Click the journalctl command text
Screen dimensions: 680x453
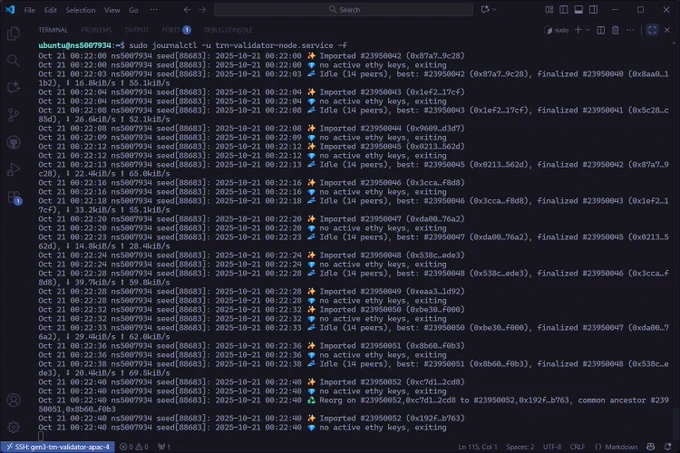[x=238, y=46]
